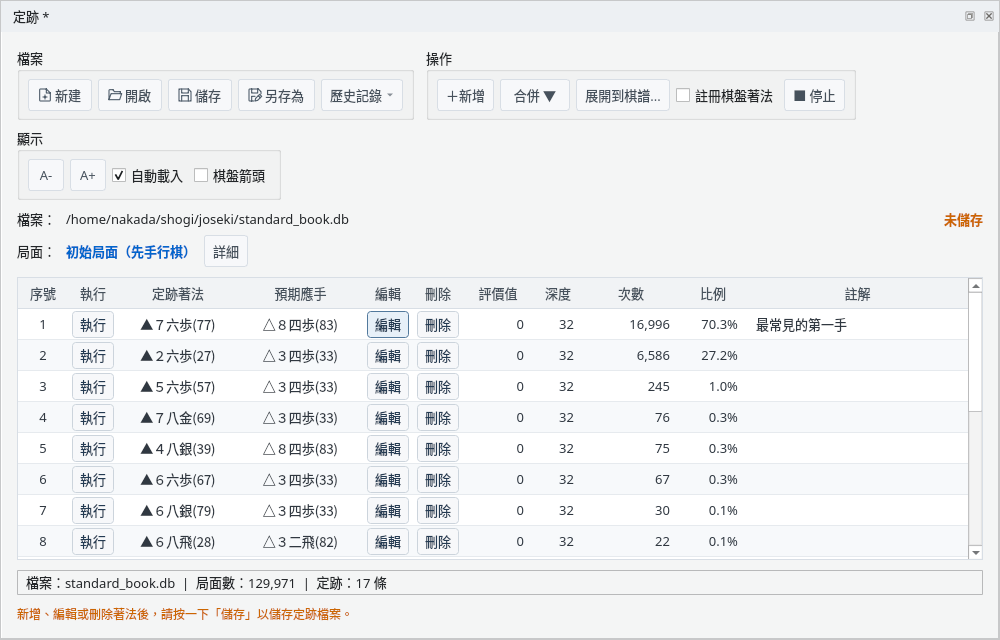Edit row 5 move ▲４八銀(39)
This screenshot has height=640, width=1000.
click(388, 449)
